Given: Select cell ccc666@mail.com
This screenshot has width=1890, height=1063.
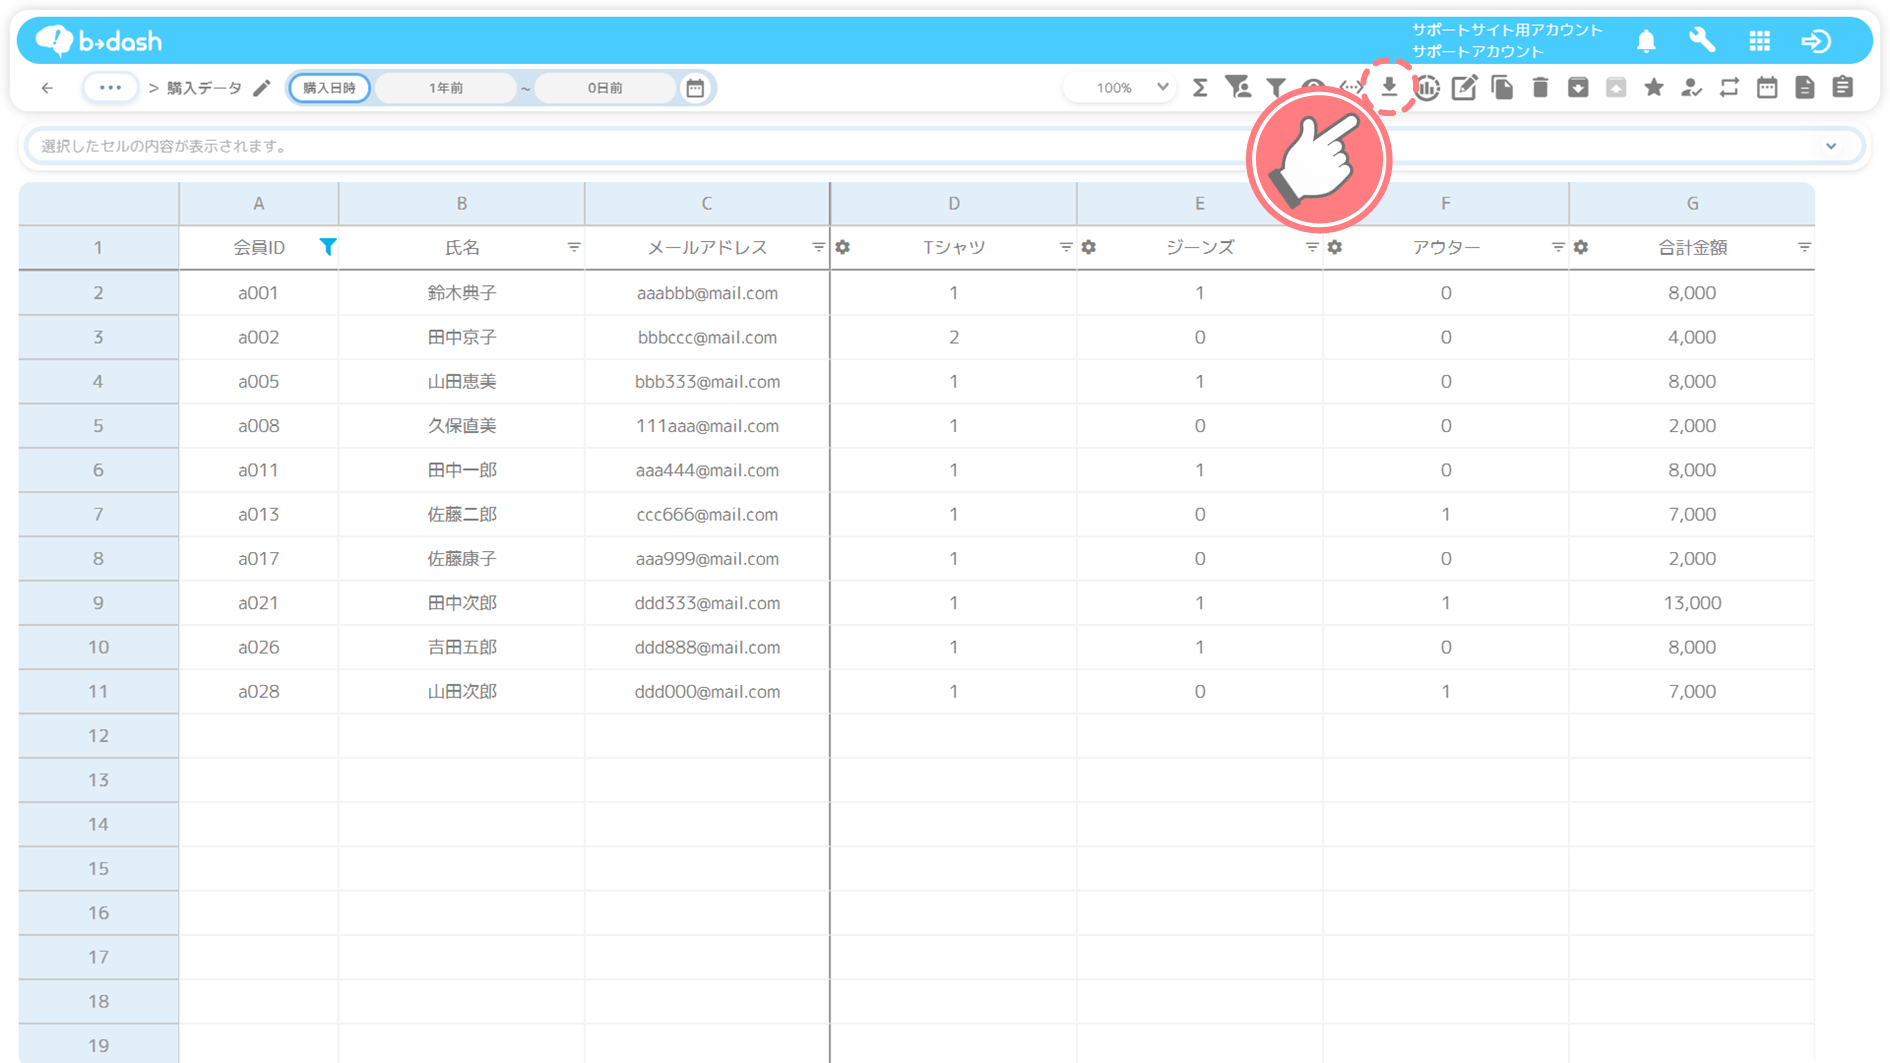Looking at the screenshot, I should tap(707, 514).
